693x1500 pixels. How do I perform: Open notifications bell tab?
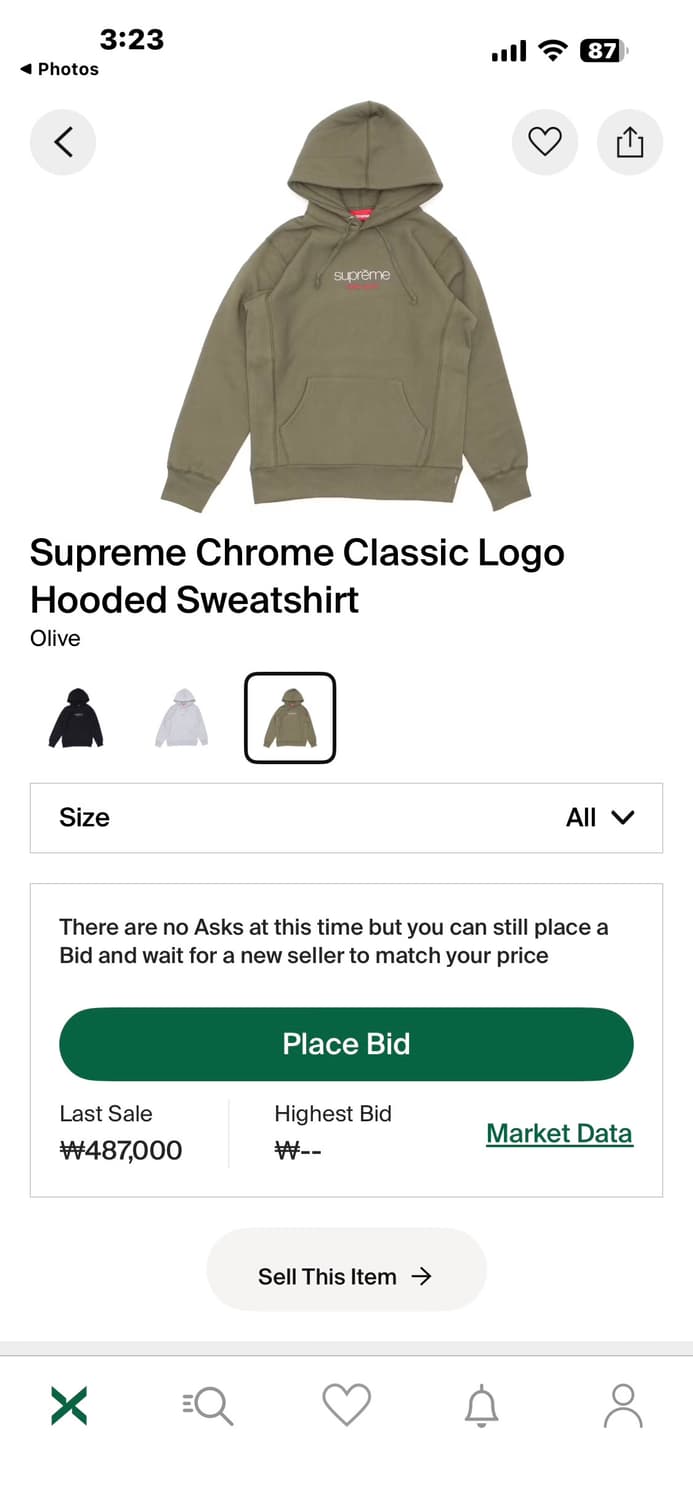[x=482, y=1406]
